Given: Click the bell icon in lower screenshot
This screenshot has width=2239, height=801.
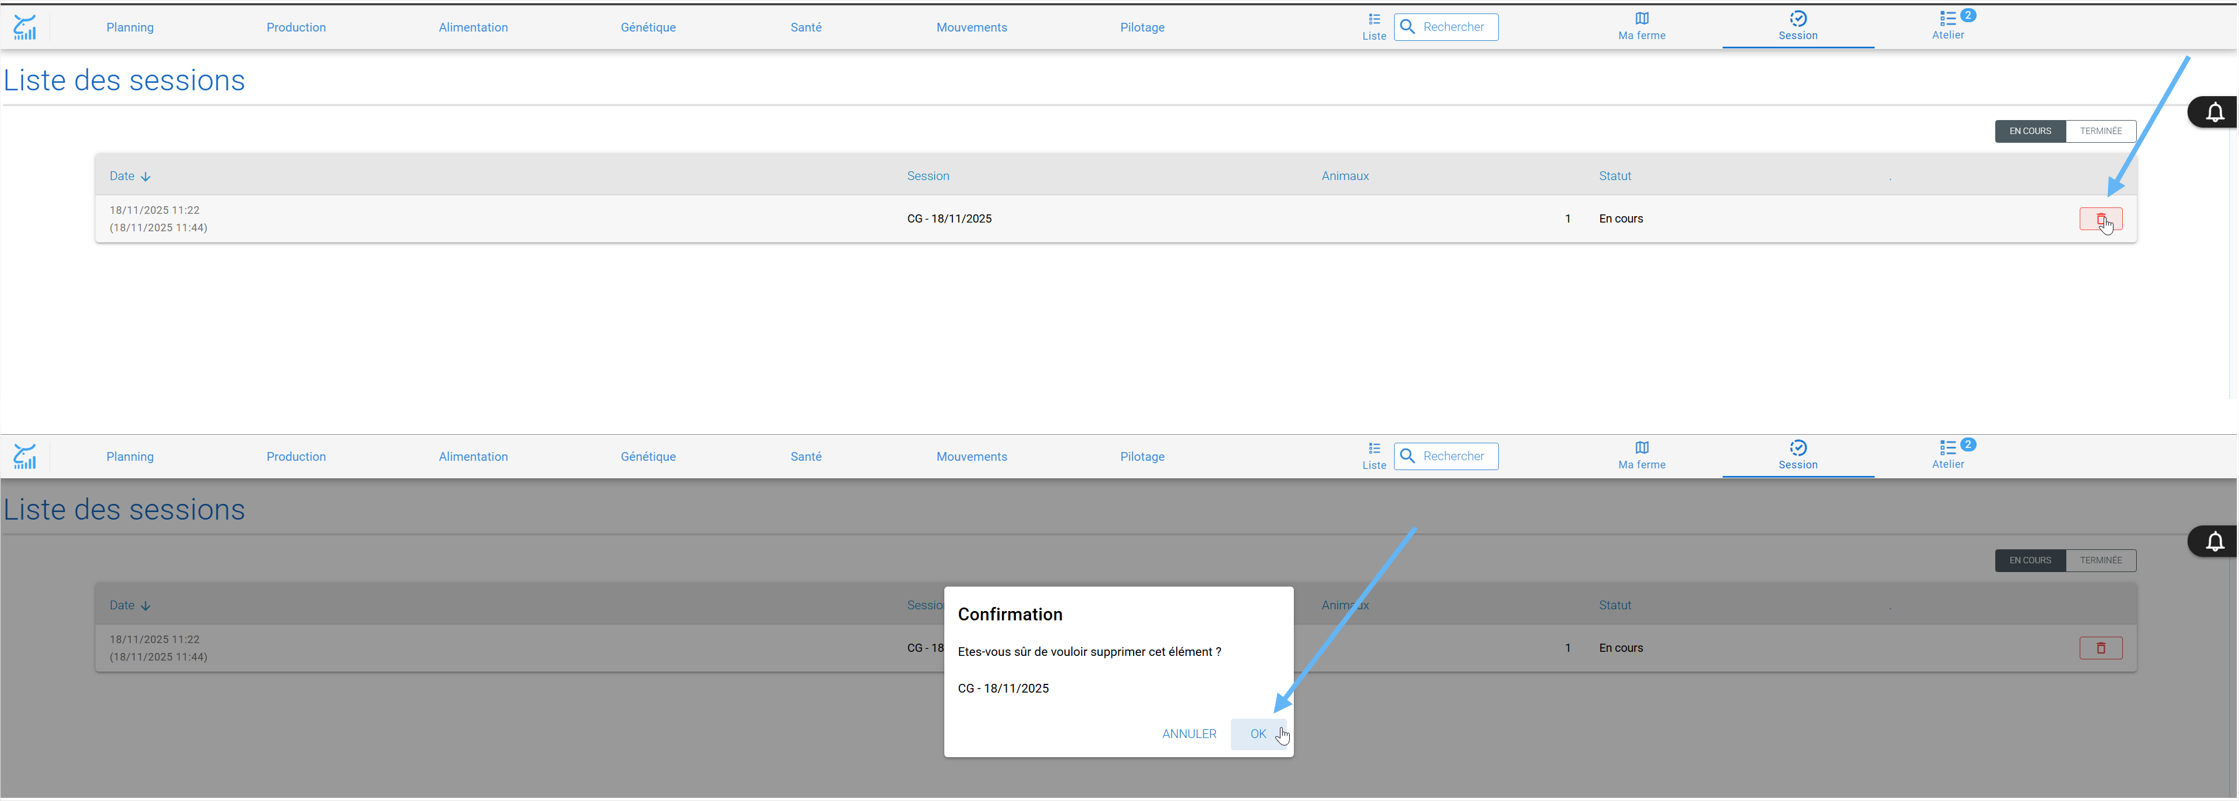Looking at the screenshot, I should point(2214,541).
